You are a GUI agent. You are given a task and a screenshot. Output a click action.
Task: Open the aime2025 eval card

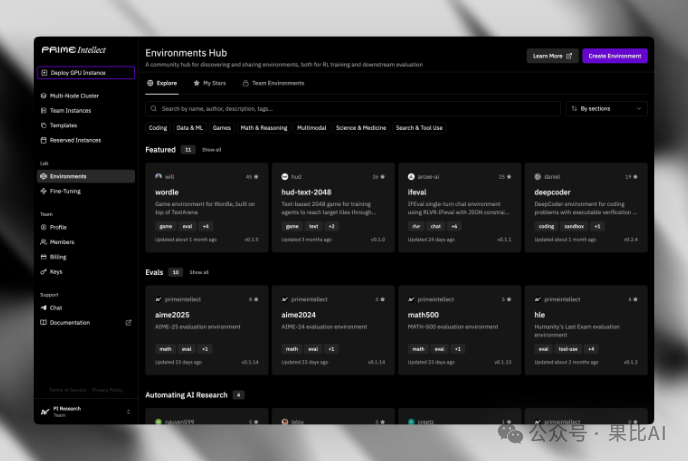point(207,330)
